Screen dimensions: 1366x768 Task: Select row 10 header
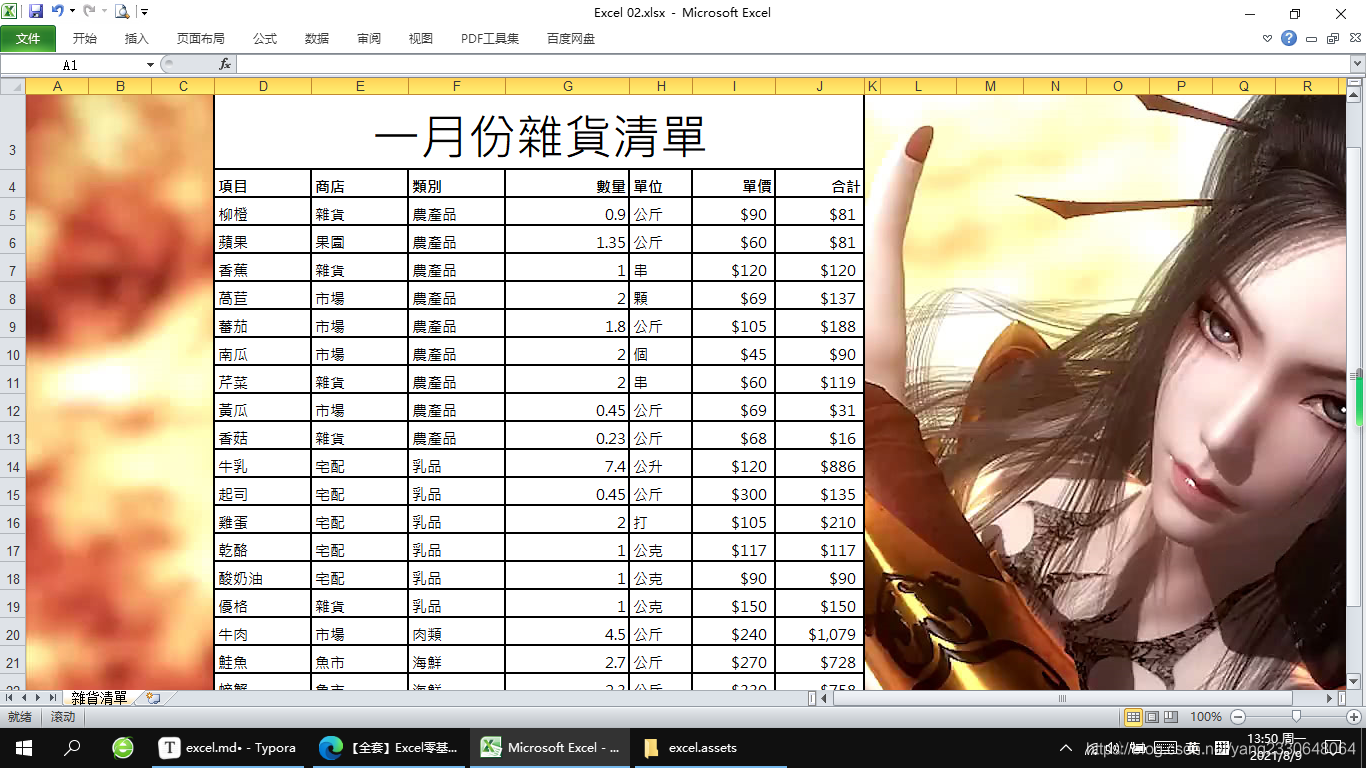point(13,355)
